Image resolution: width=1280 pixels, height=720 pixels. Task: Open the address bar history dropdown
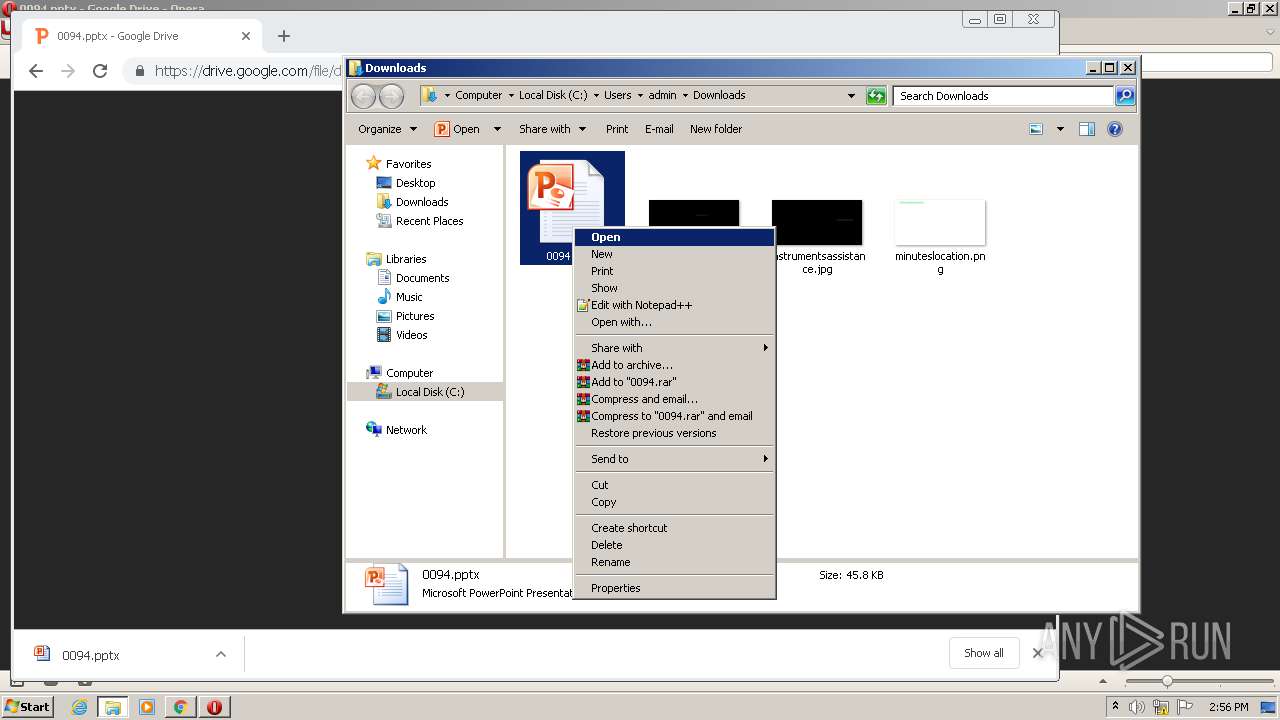point(851,96)
